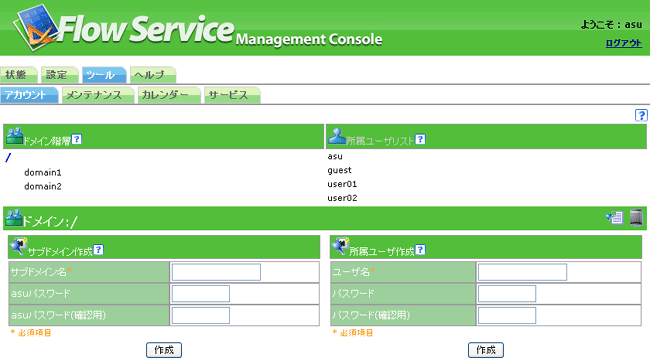Image resolution: width=650 pixels, height=361 pixels.
Task: Select user01 in the user list
Action: [342, 184]
